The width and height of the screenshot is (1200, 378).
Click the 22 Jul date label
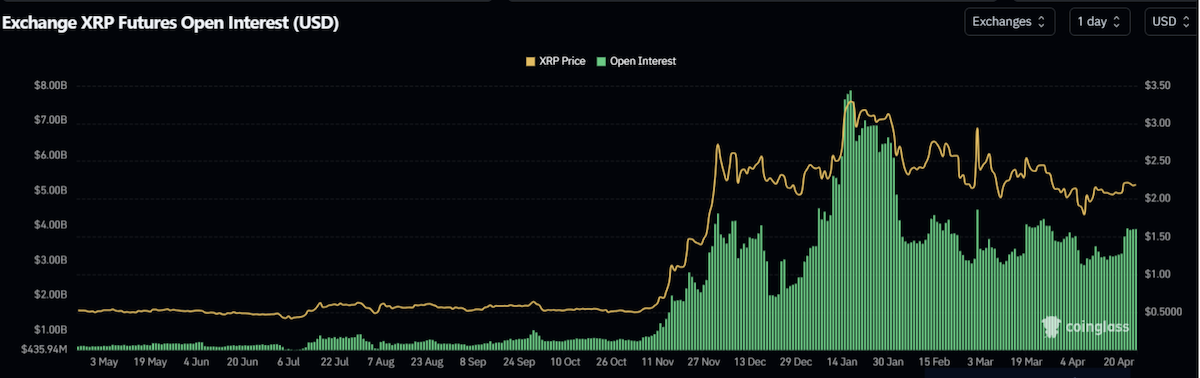(x=335, y=362)
